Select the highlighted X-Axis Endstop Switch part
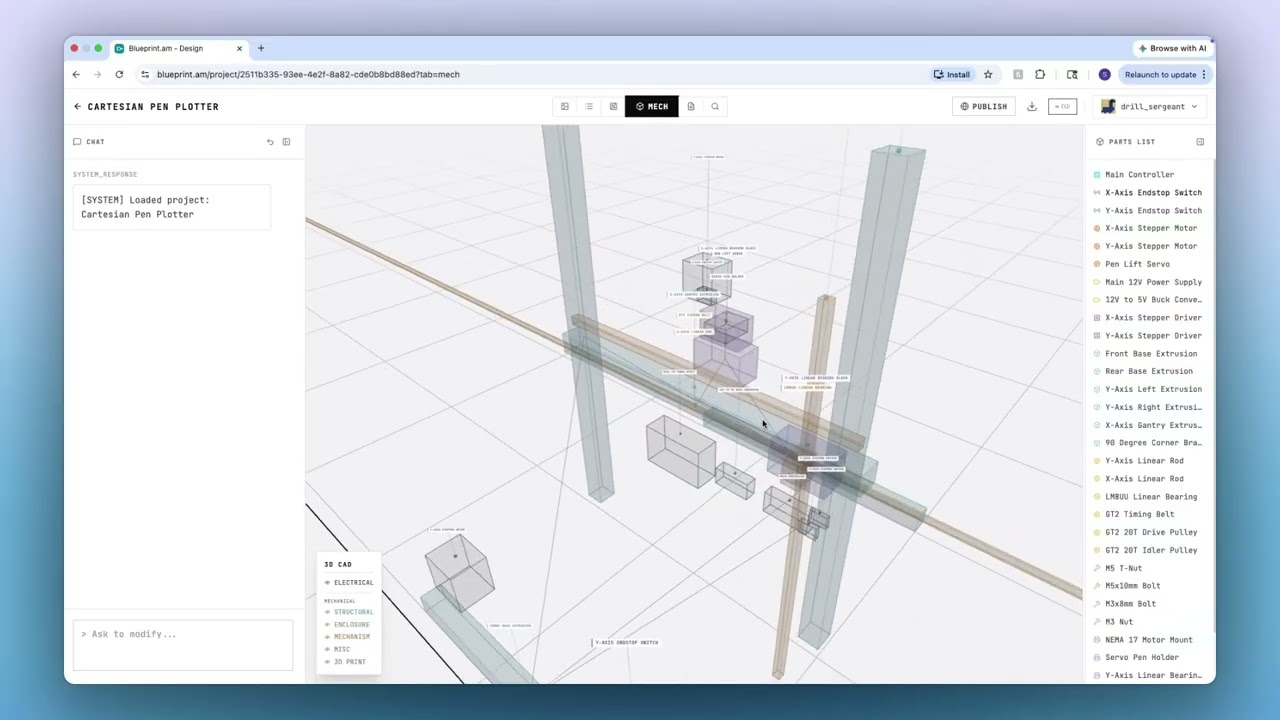This screenshot has width=1280, height=720. click(1153, 193)
